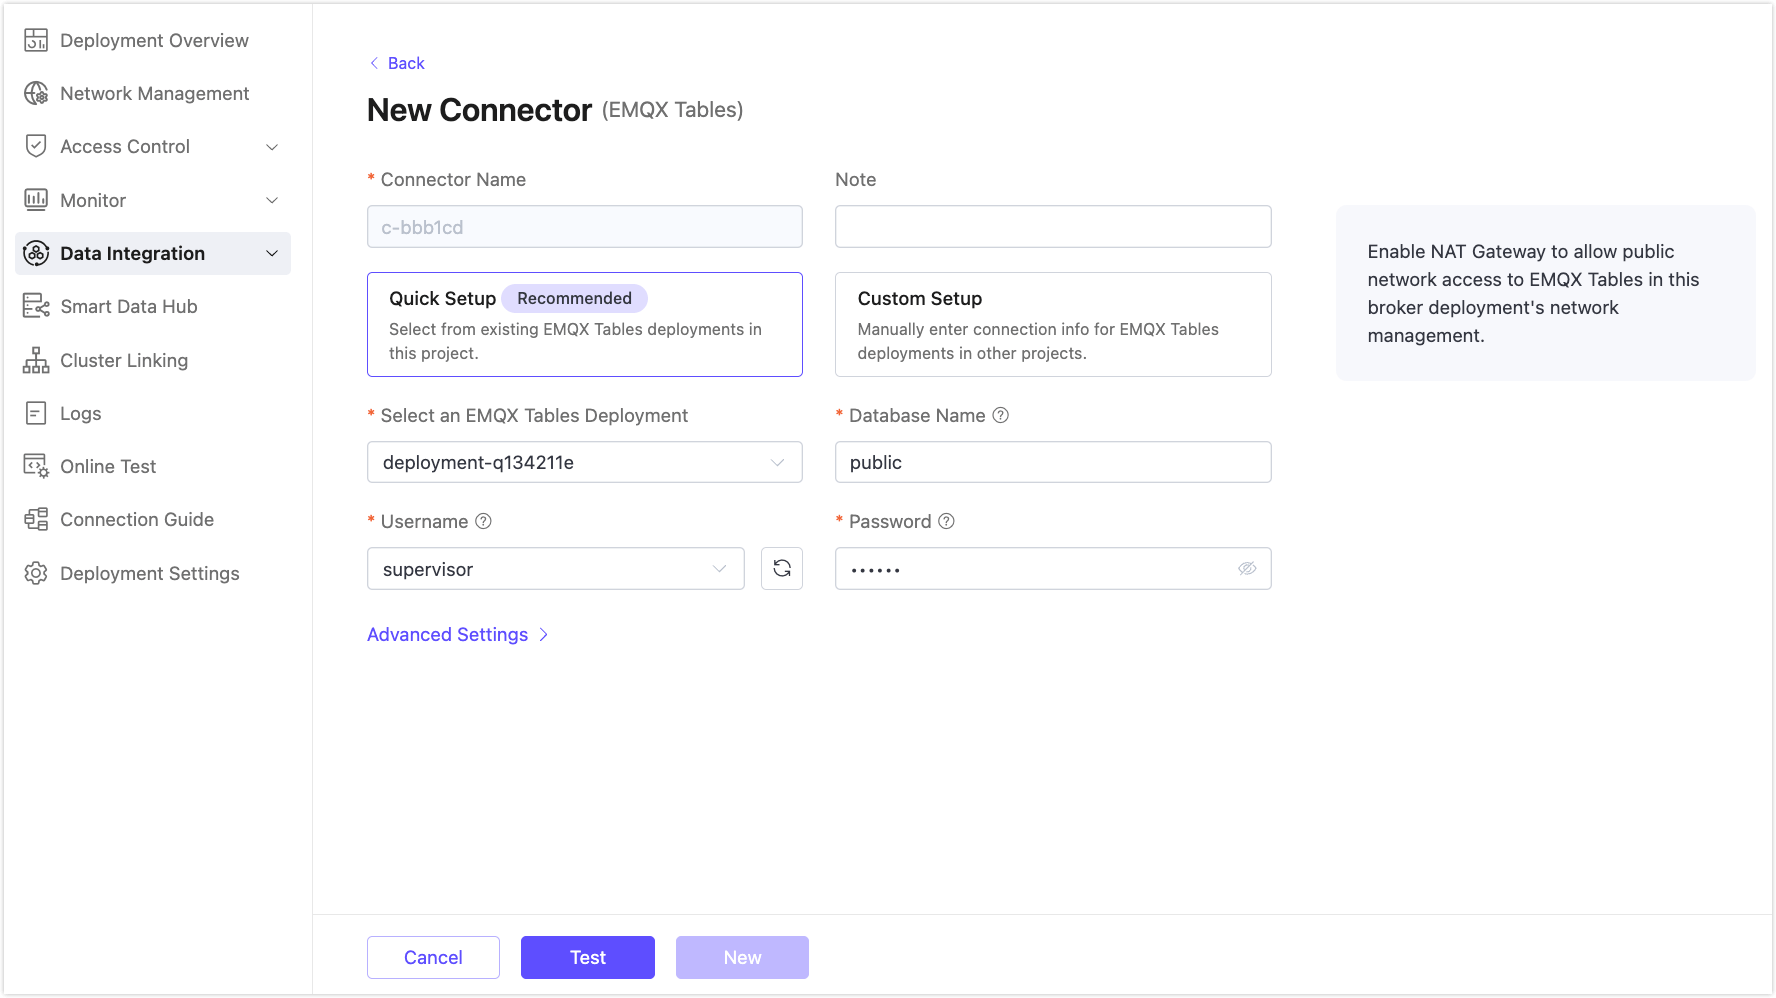Click the Access Control shield icon
The width and height of the screenshot is (1776, 998).
click(36, 146)
